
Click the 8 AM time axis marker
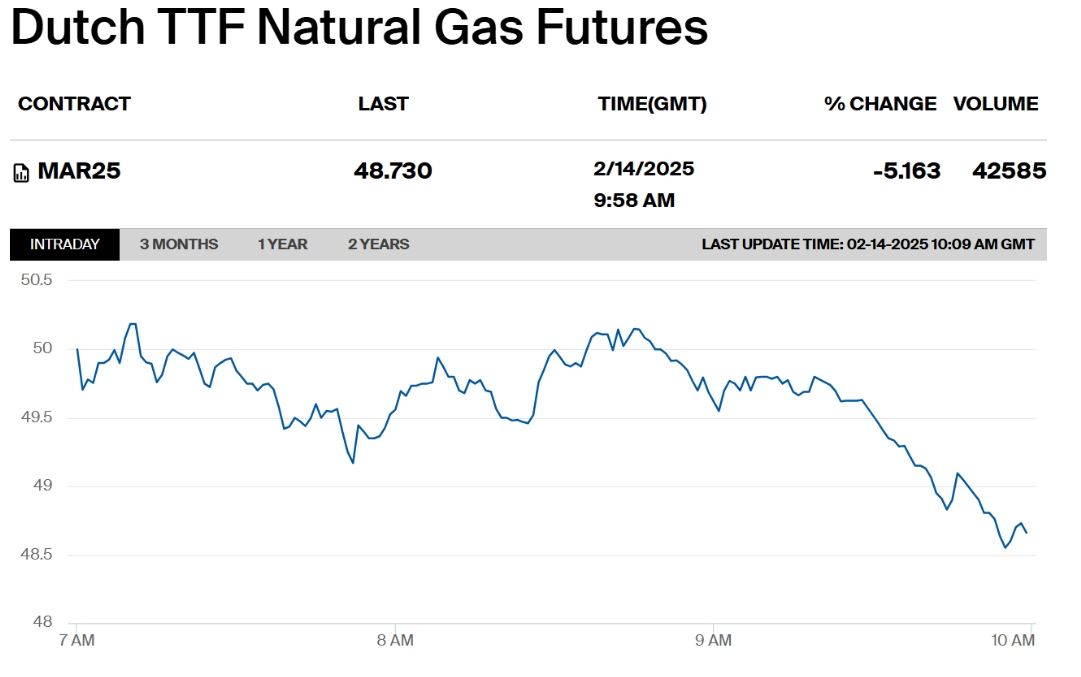(395, 640)
